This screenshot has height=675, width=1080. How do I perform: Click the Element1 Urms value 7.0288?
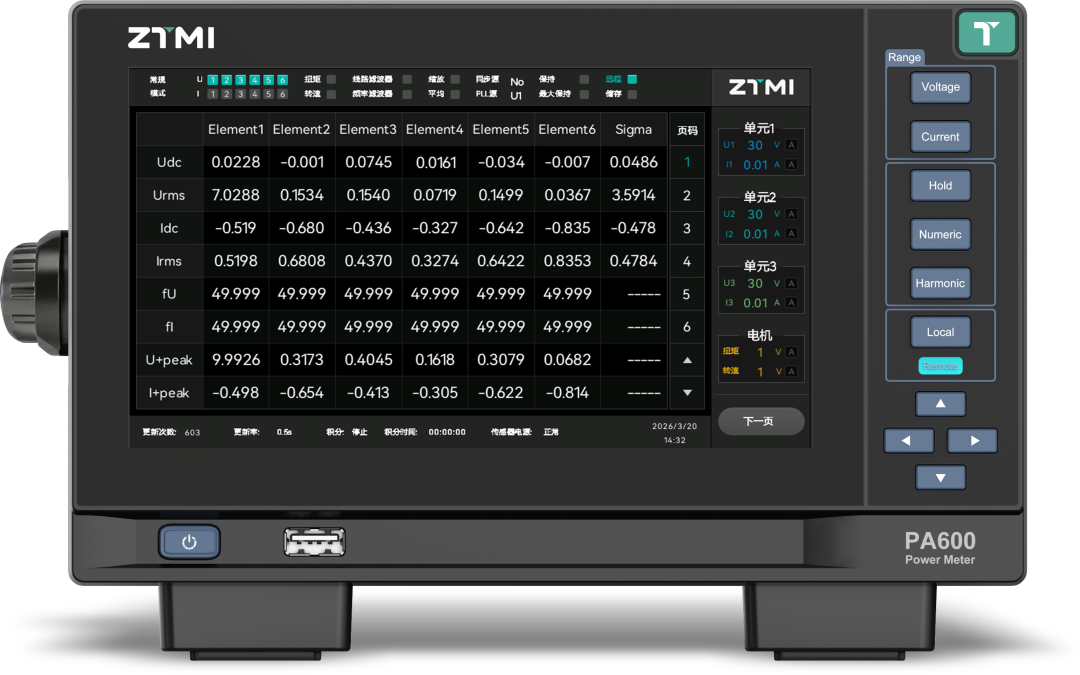pyautogui.click(x=236, y=196)
